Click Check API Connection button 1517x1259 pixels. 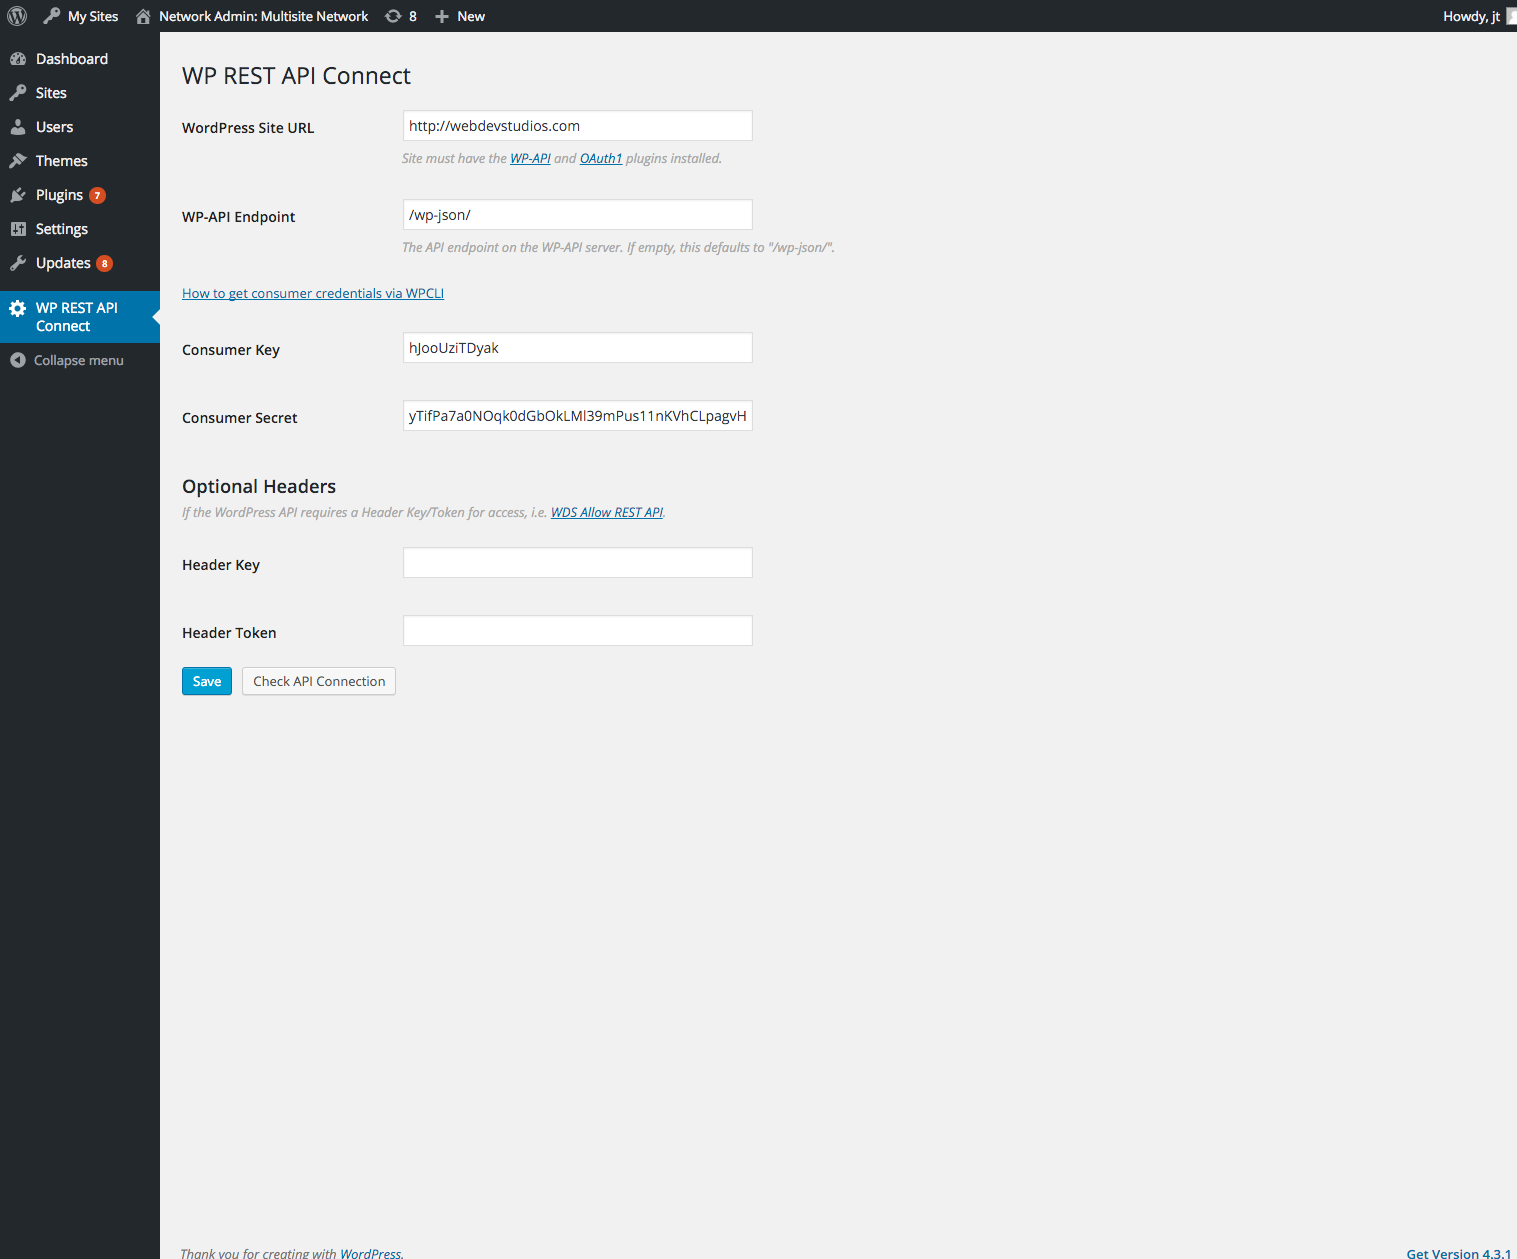pyautogui.click(x=319, y=681)
